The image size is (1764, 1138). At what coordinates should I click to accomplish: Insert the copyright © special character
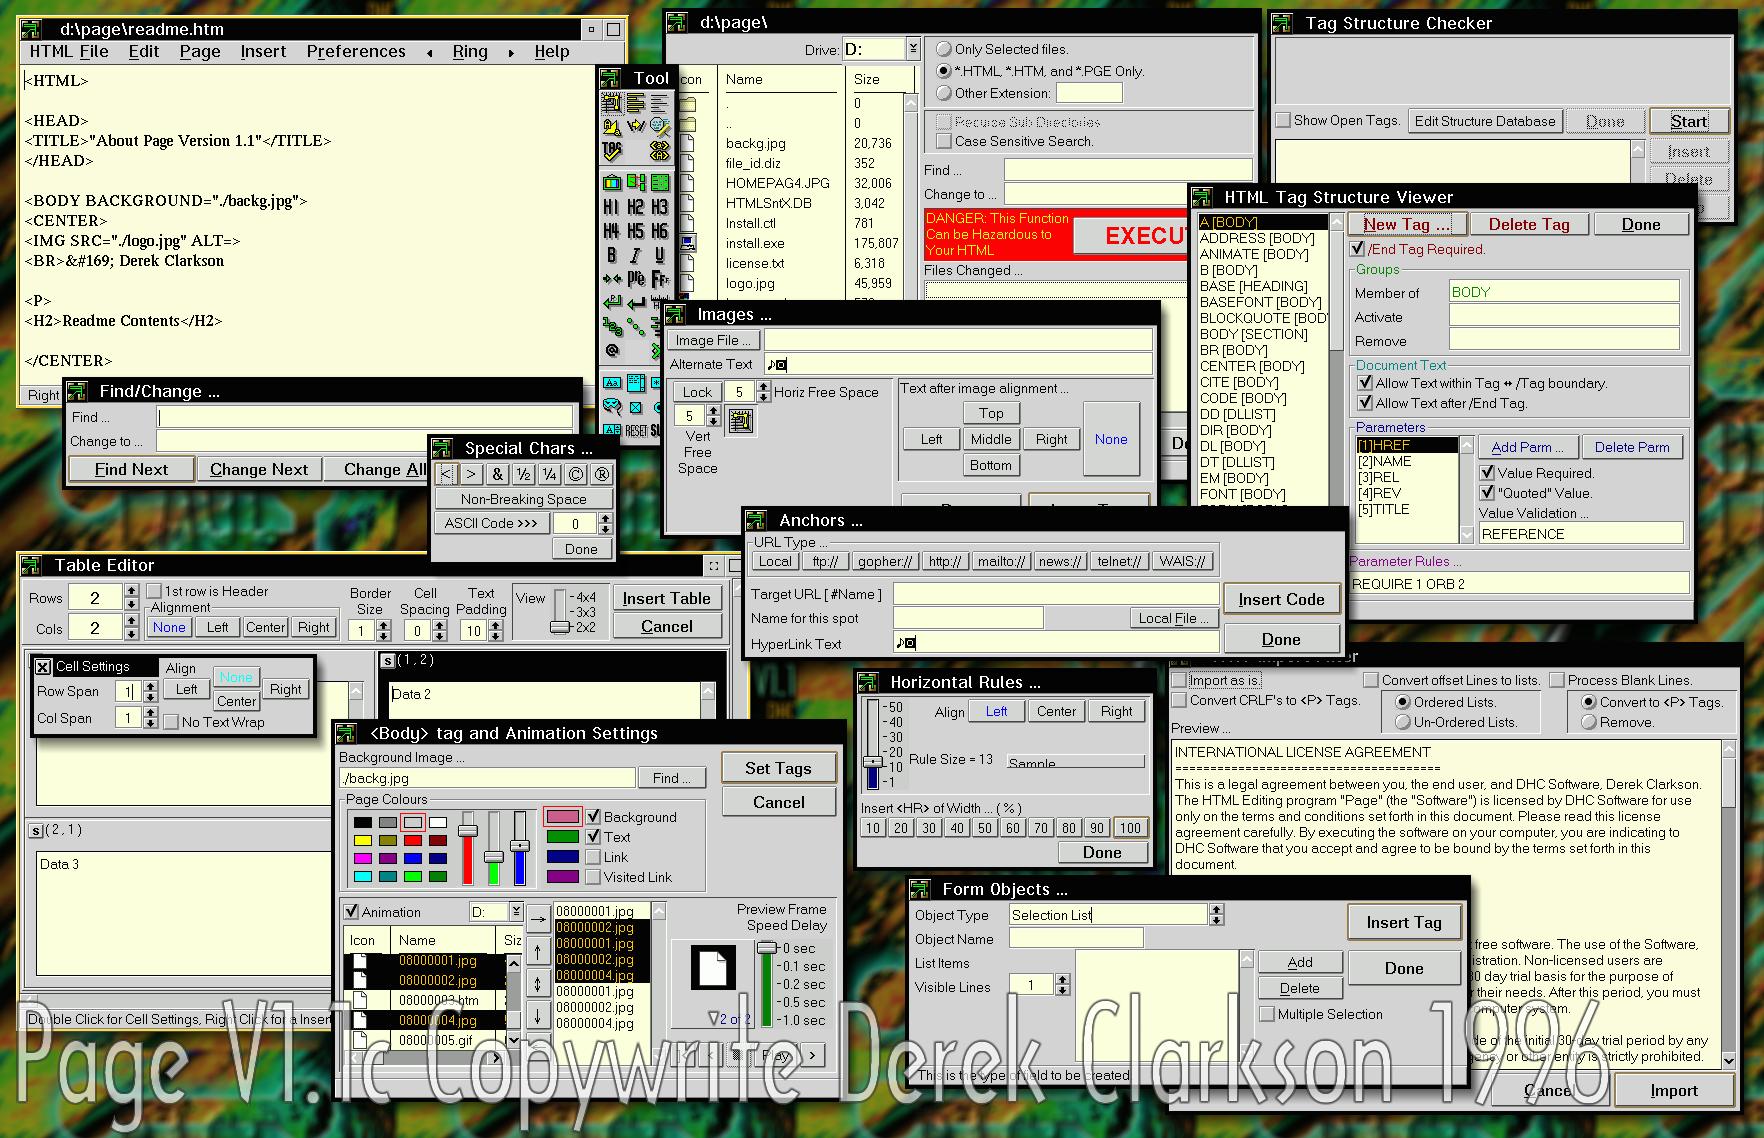(576, 474)
